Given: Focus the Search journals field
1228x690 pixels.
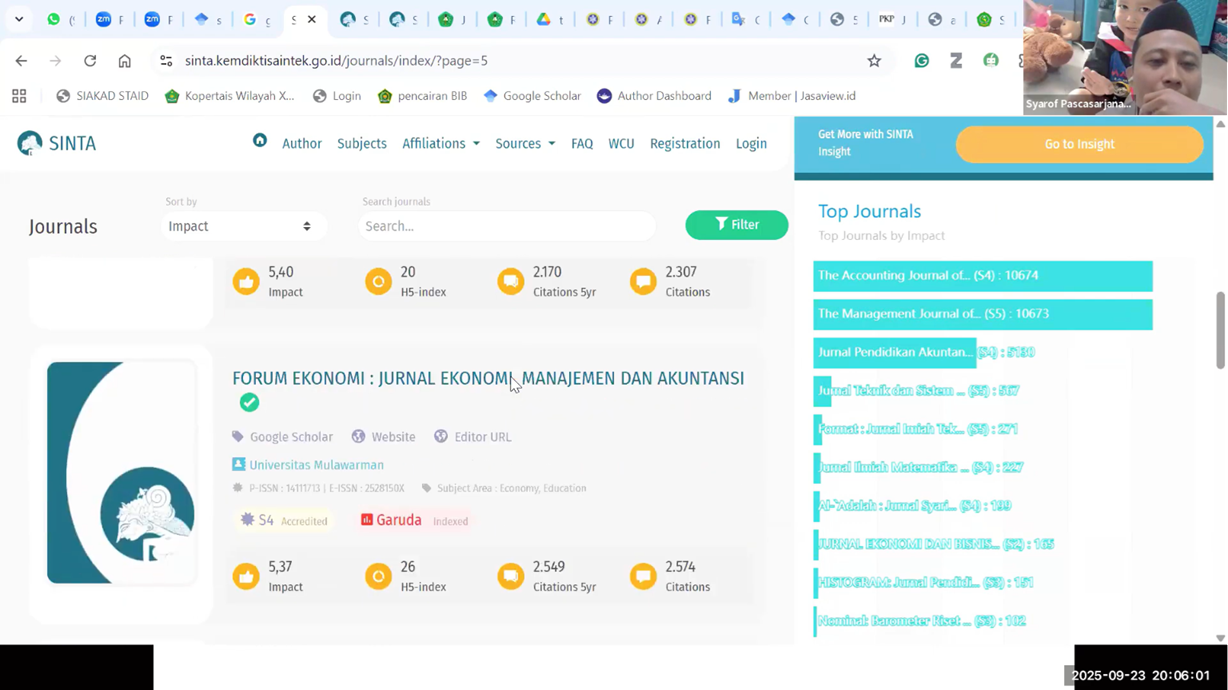Looking at the screenshot, I should click(507, 226).
